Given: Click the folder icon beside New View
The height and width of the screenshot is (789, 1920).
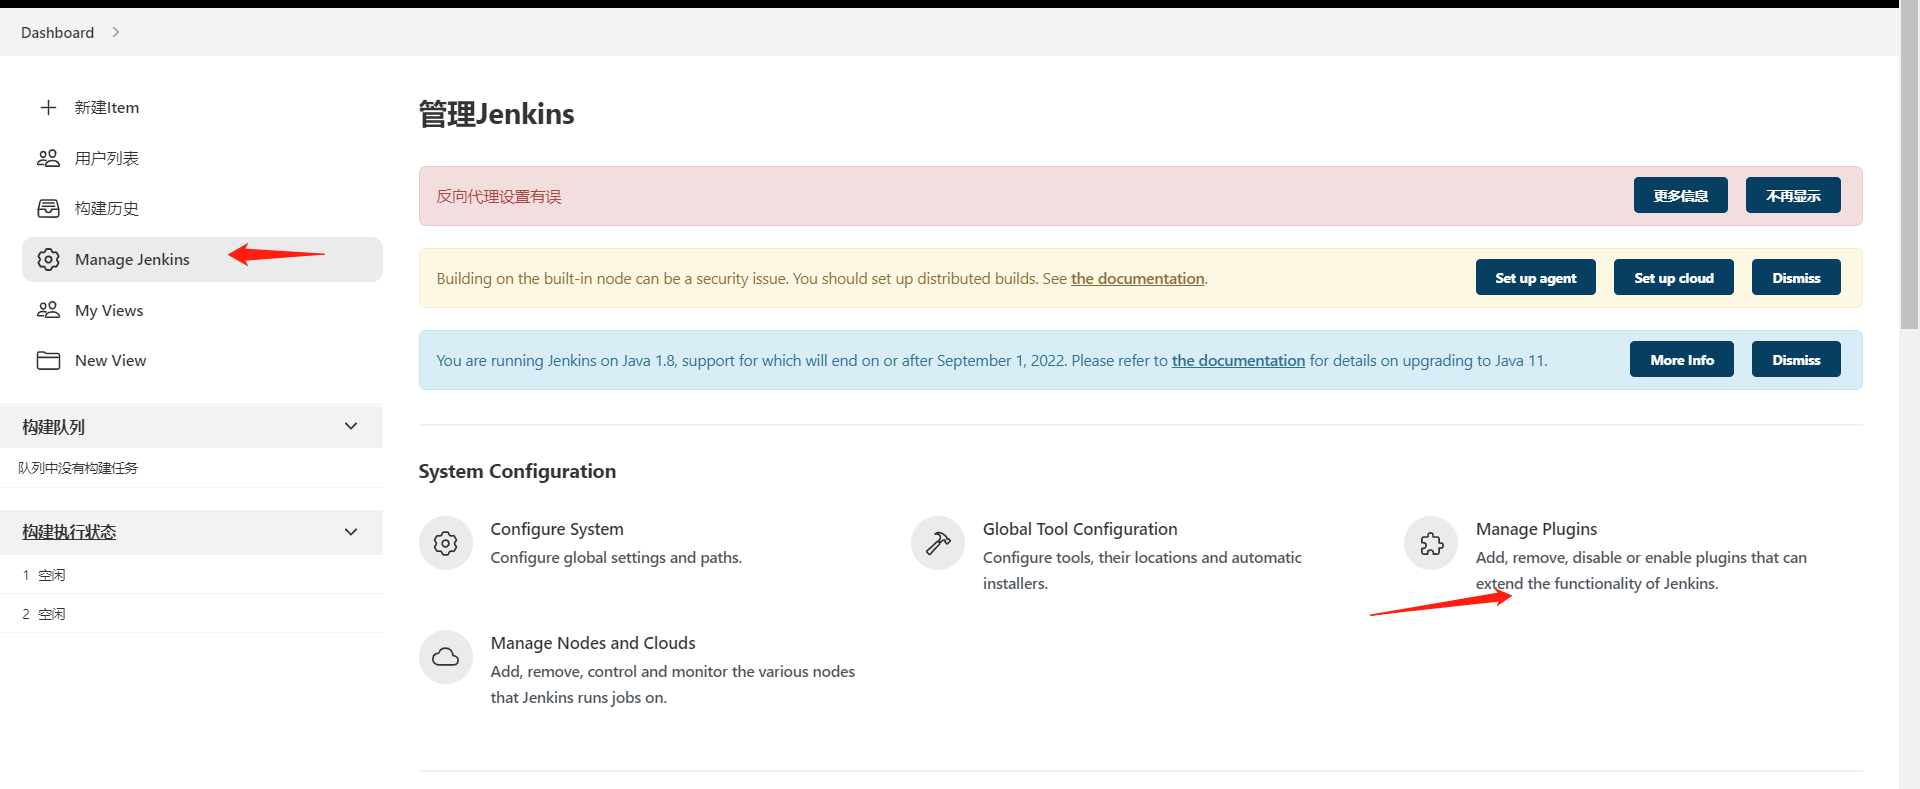Looking at the screenshot, I should [48, 360].
